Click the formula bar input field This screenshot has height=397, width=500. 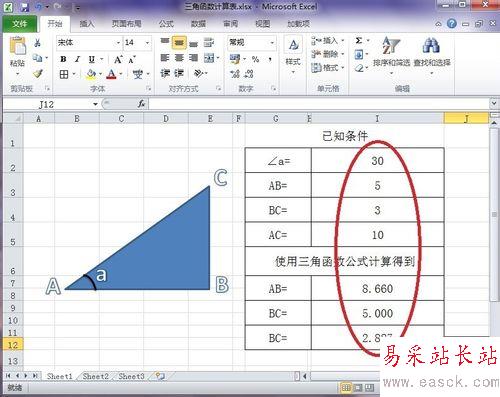pos(319,104)
